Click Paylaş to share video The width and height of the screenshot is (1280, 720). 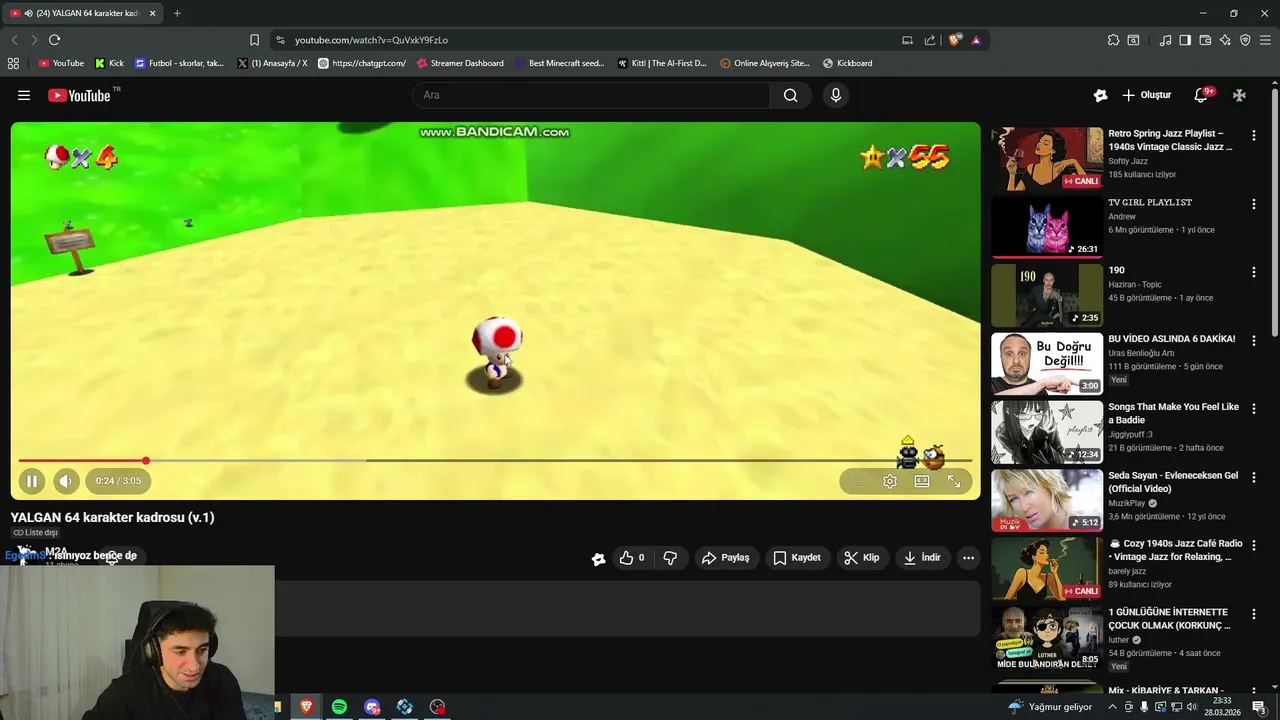pyautogui.click(x=726, y=558)
